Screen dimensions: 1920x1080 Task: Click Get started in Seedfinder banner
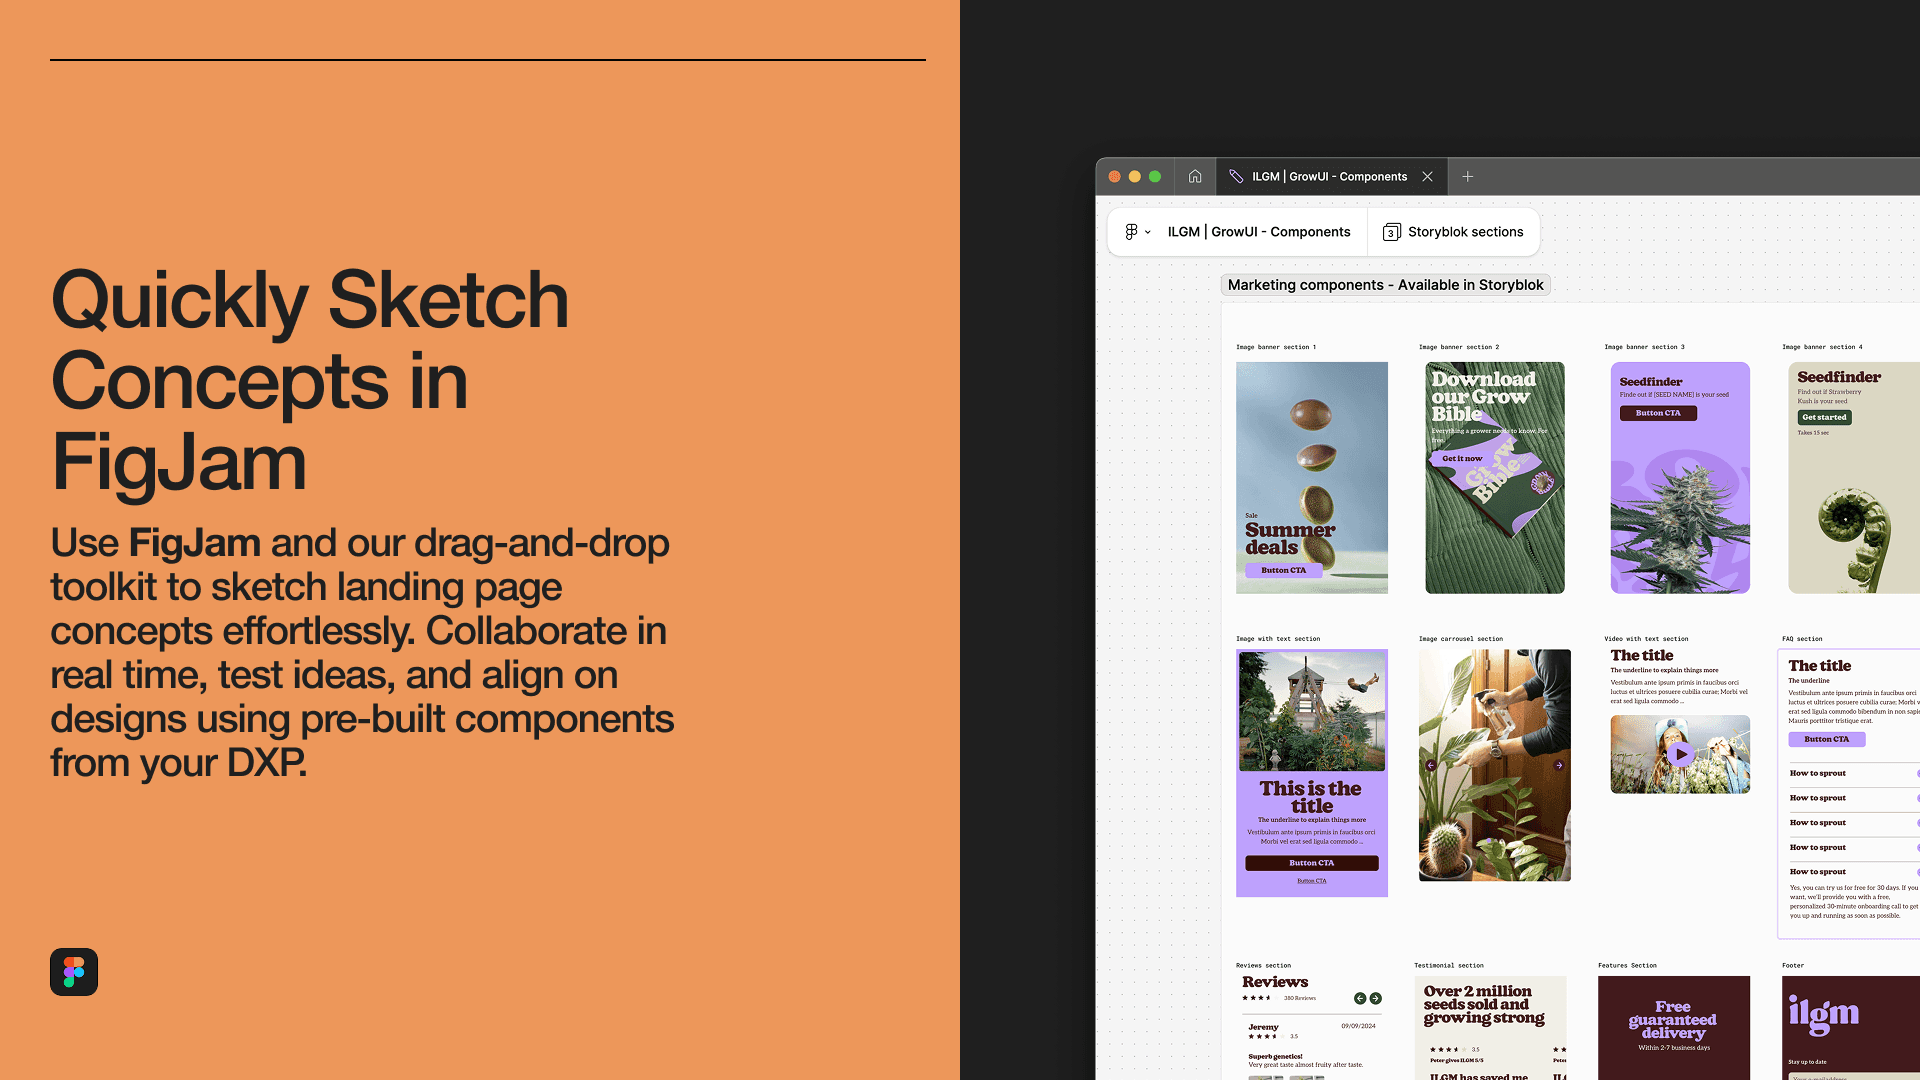pyautogui.click(x=1824, y=417)
